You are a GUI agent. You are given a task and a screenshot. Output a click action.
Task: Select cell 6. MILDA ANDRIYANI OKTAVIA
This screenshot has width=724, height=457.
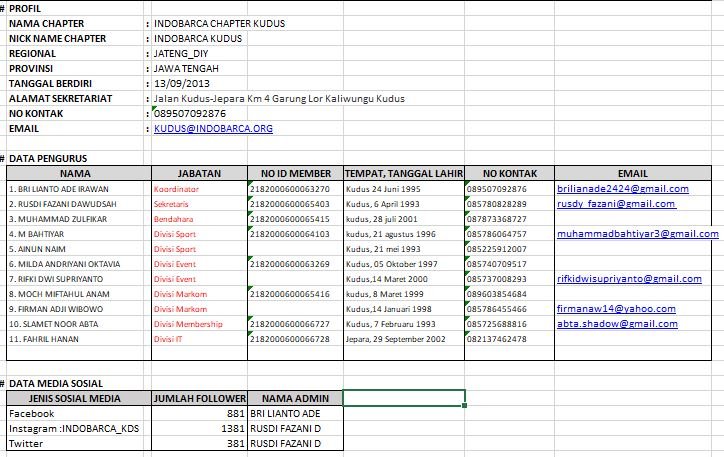[79, 264]
